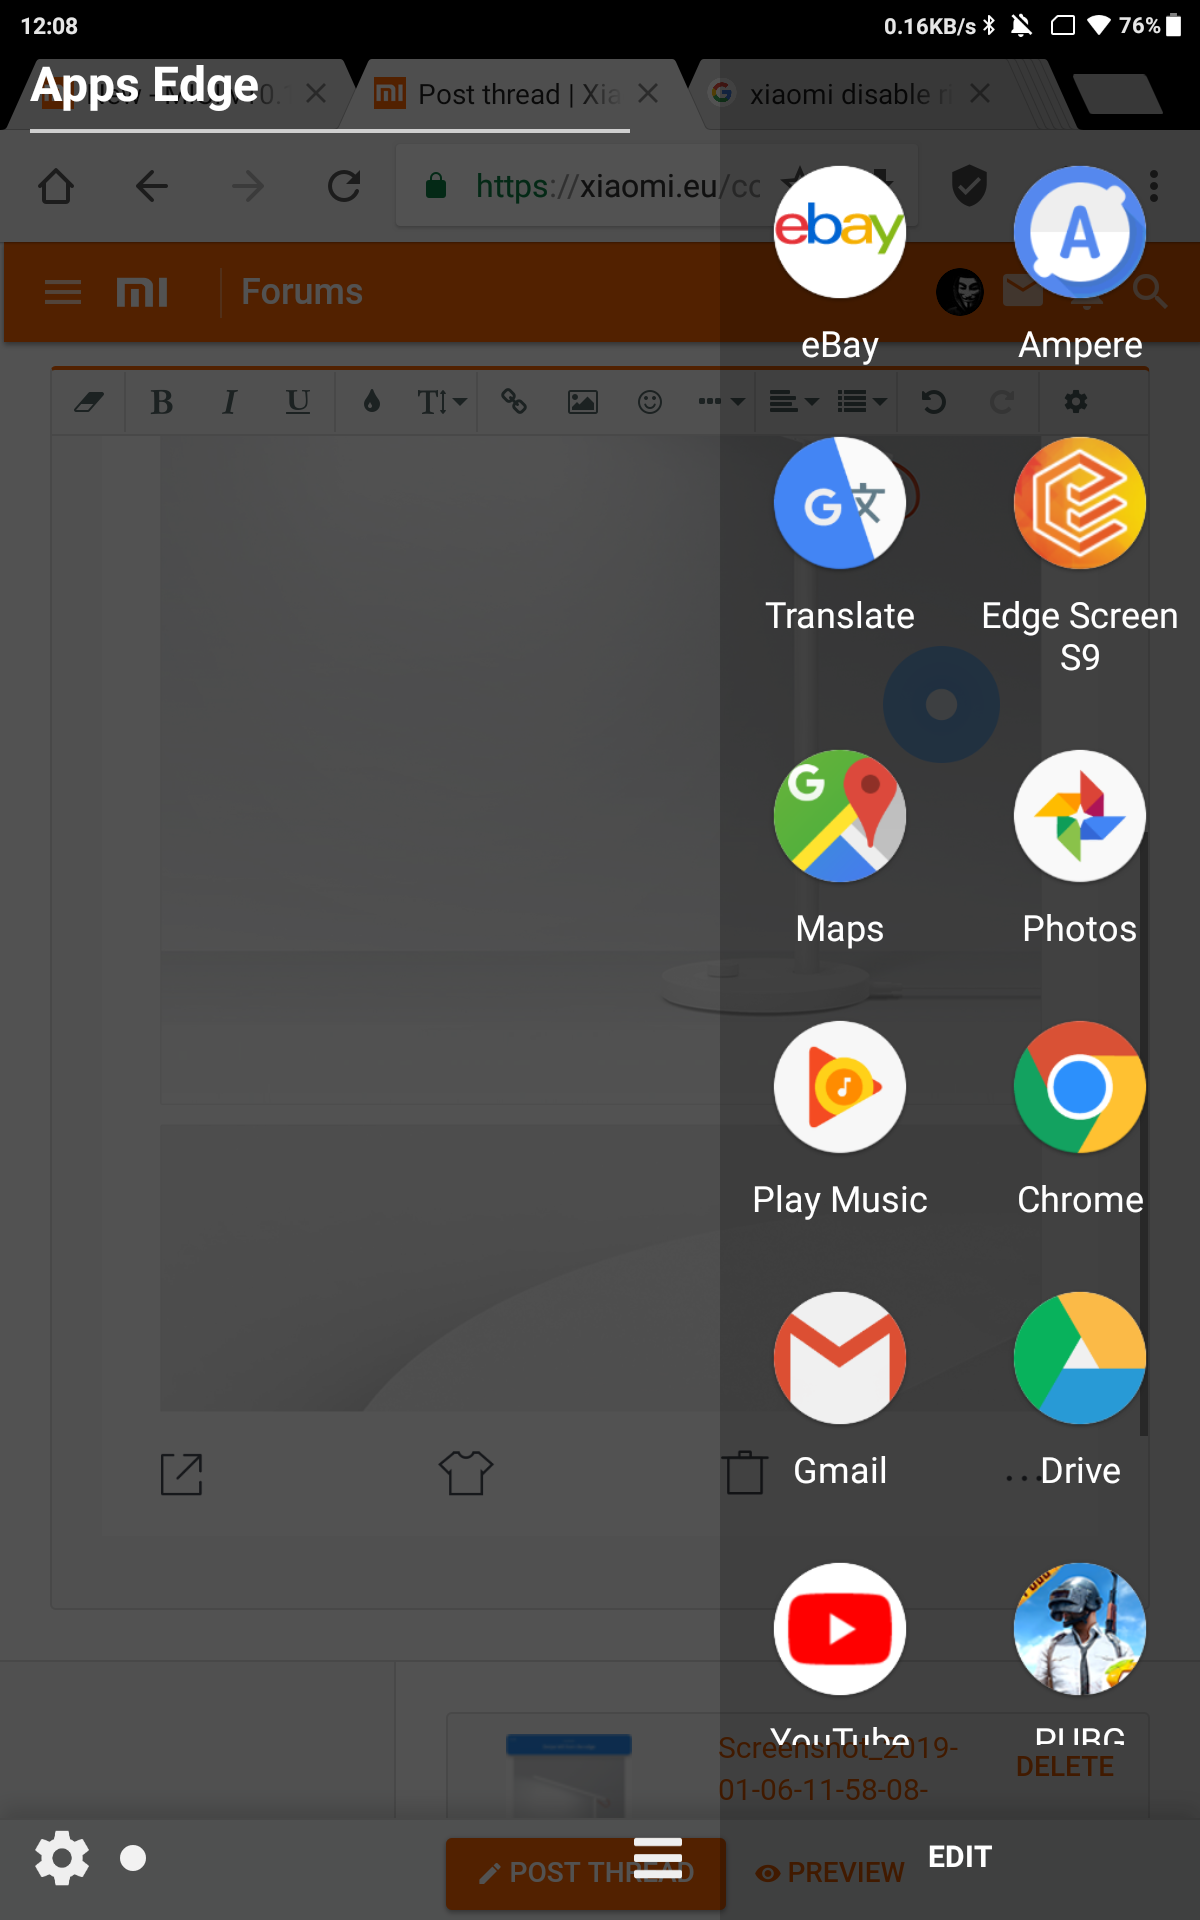Toggle bold formatting in editor
Screen dimensions: 1200x1920
pyautogui.click(x=162, y=402)
